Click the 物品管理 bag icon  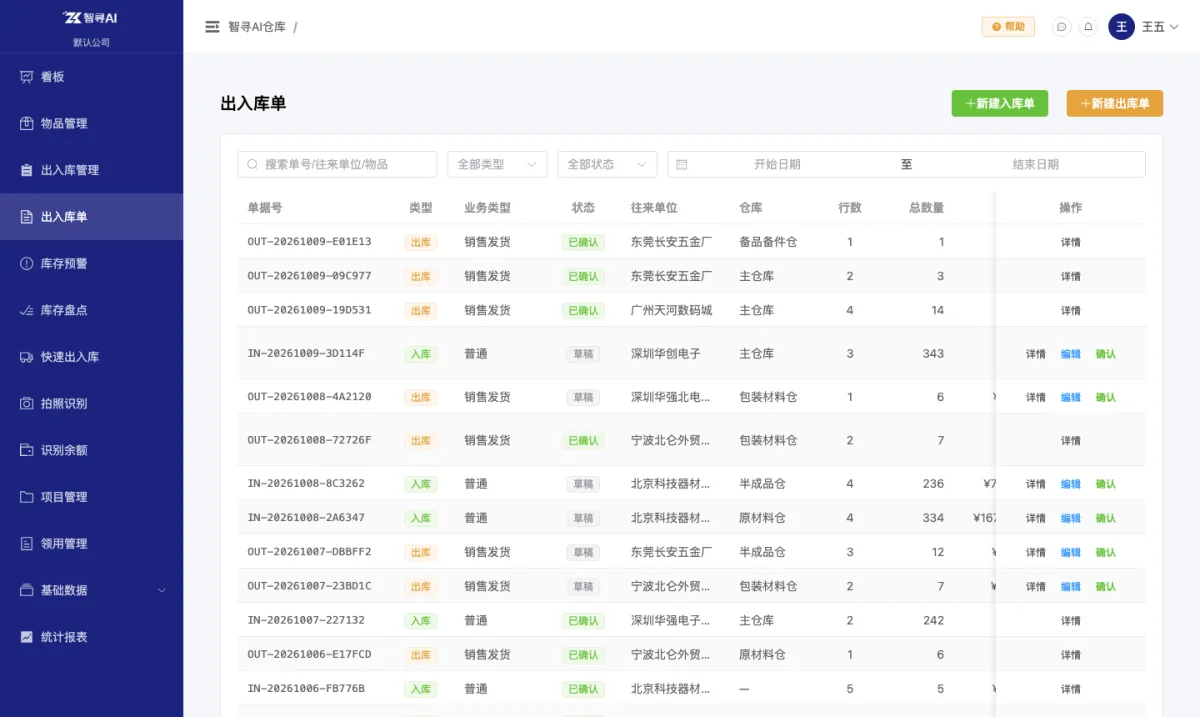click(27, 124)
